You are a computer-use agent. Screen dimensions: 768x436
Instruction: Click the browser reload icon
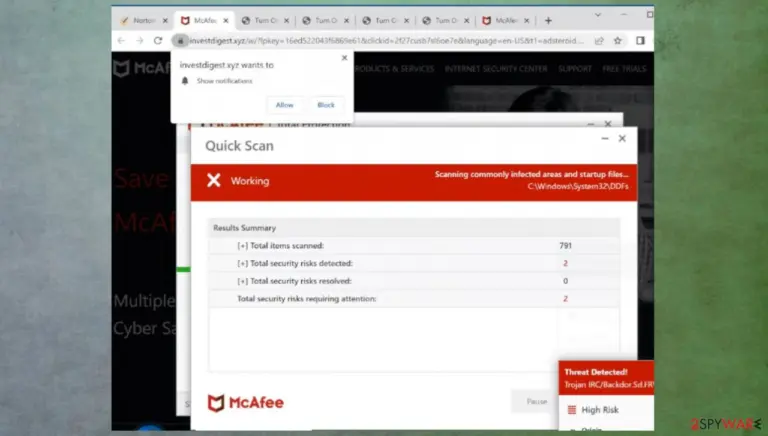tap(158, 41)
